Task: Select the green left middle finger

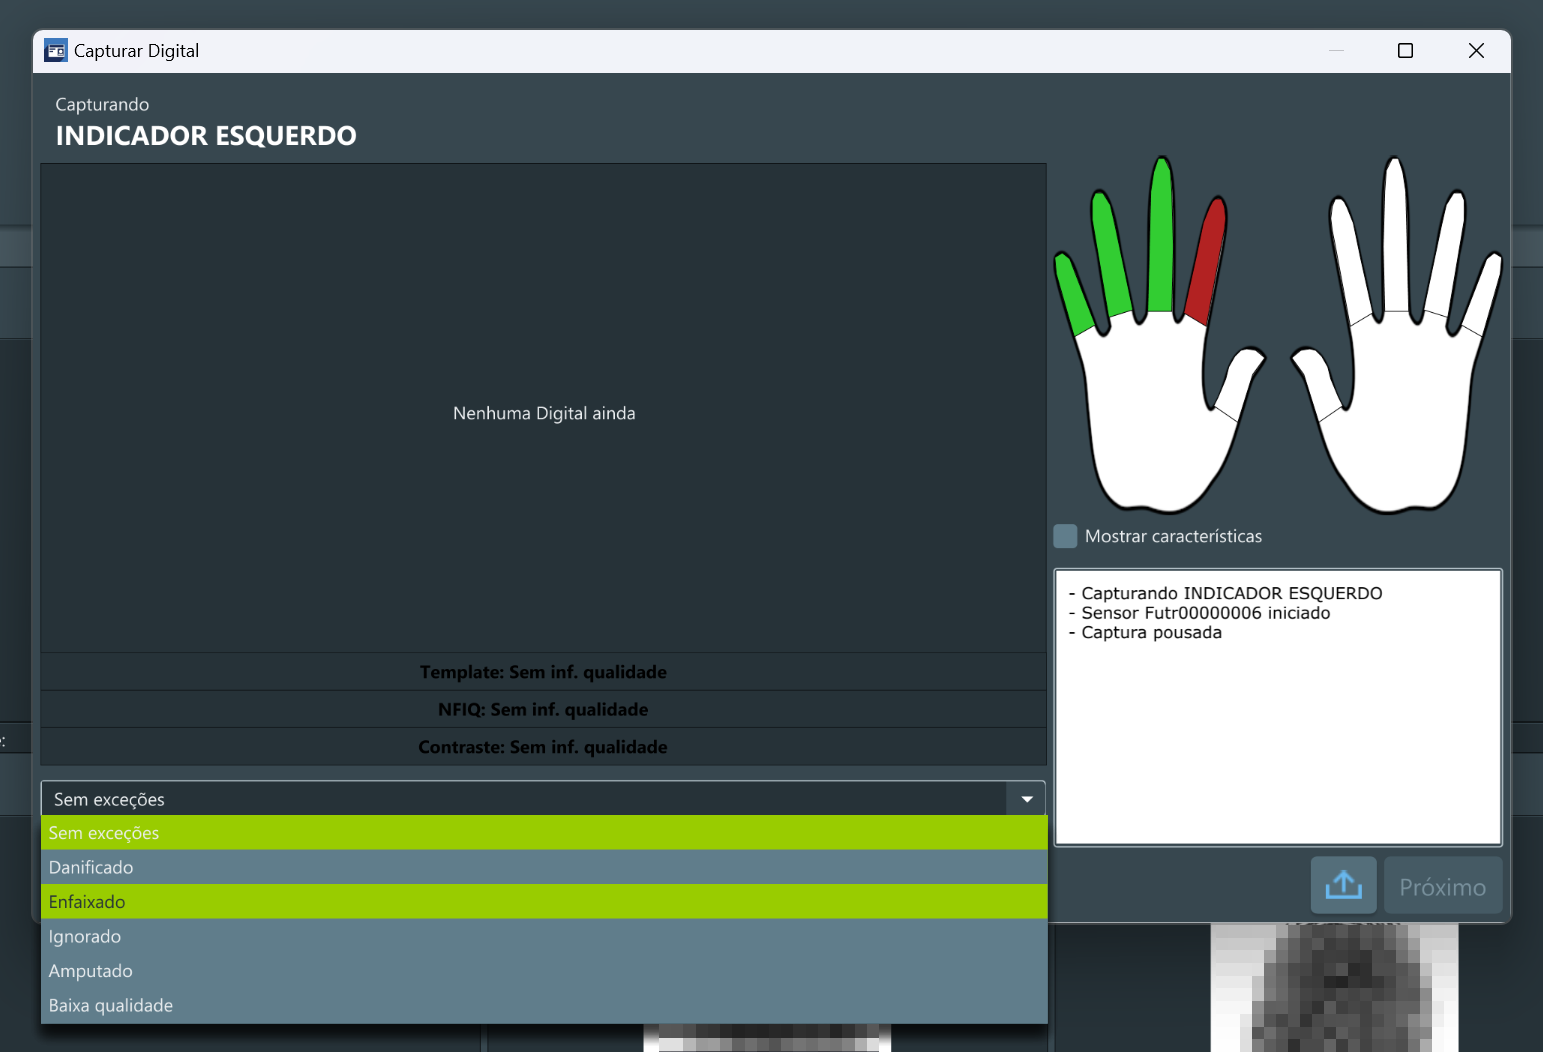Action: point(1161,235)
